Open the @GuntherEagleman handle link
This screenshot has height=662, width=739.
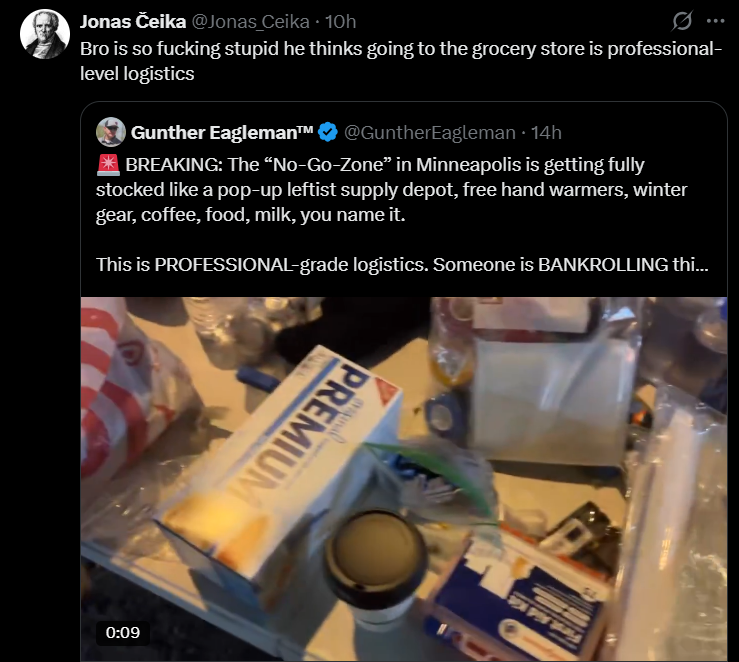pos(430,133)
